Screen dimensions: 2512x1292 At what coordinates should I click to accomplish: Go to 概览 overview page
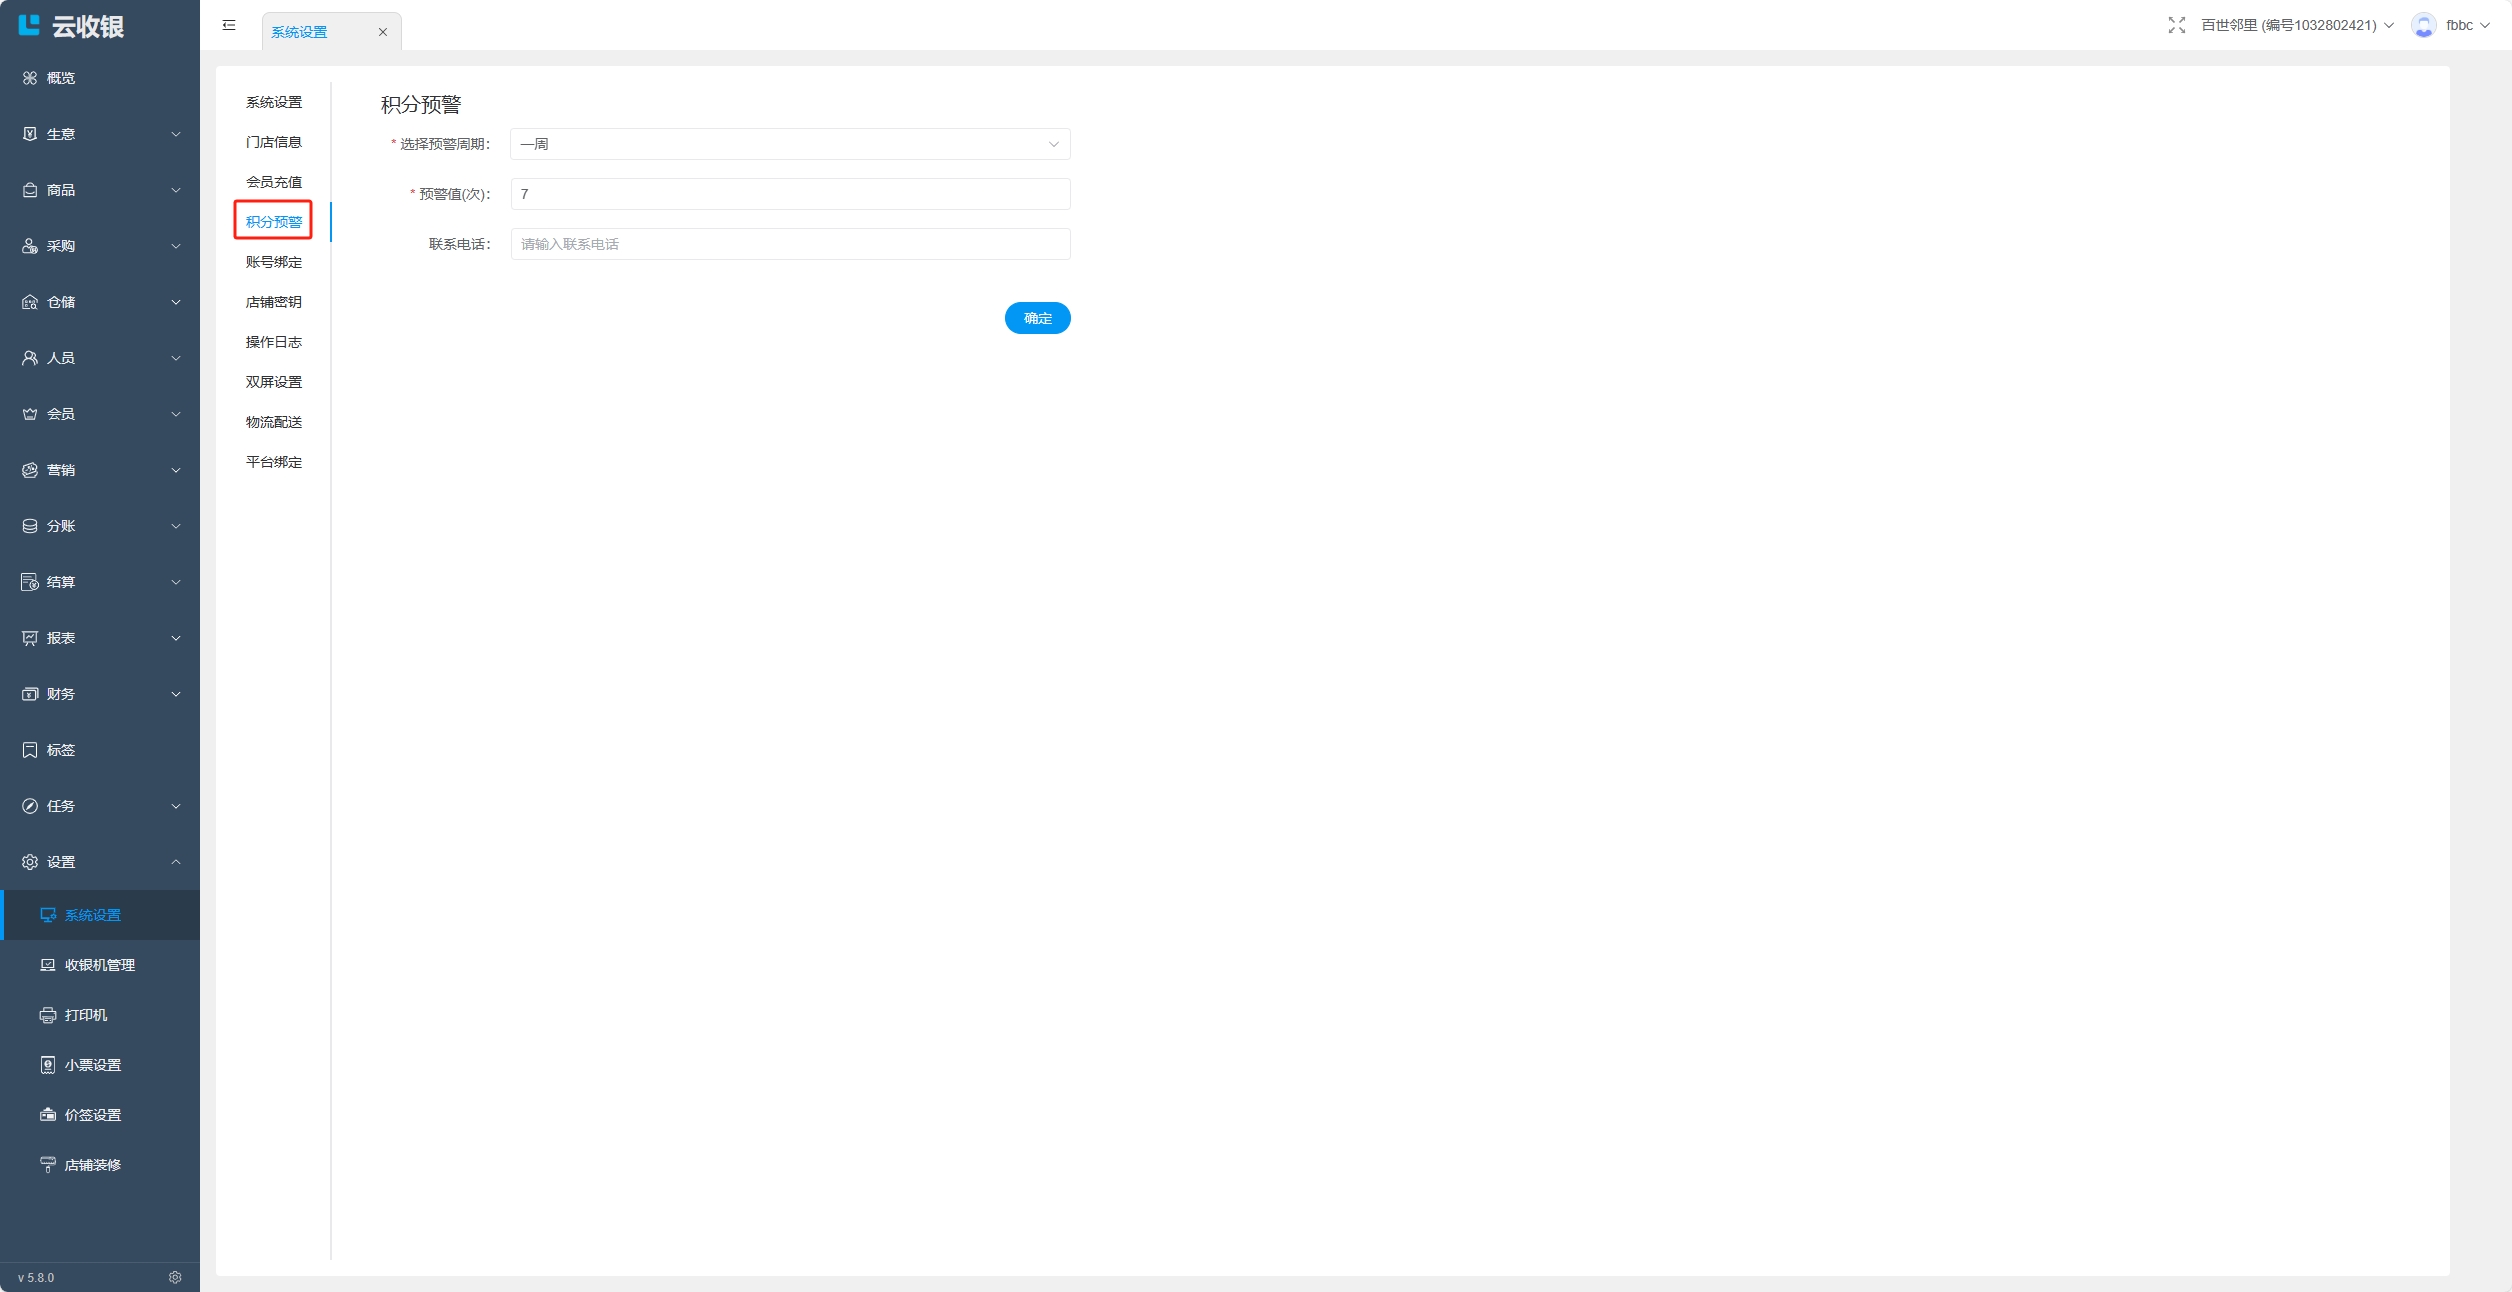[x=61, y=78]
